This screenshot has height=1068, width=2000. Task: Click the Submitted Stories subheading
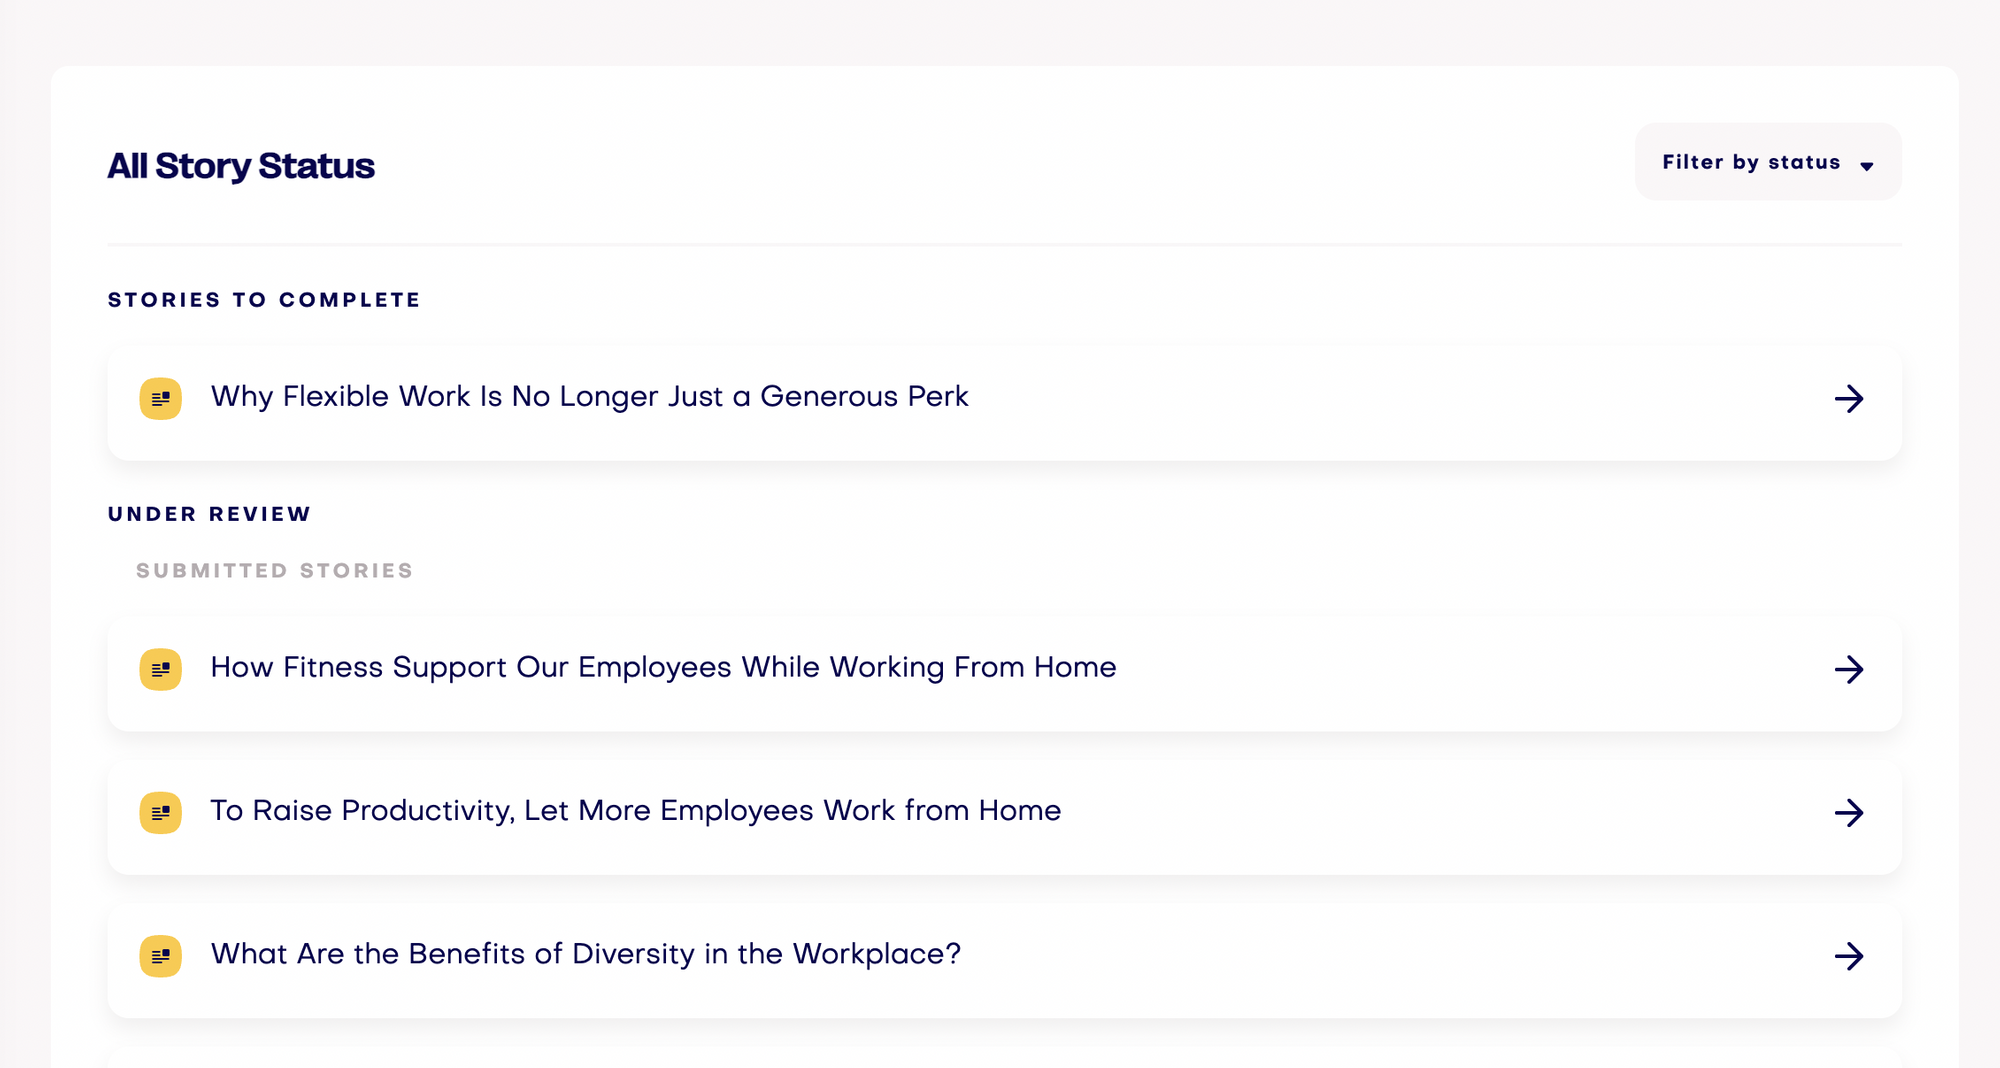coord(274,571)
